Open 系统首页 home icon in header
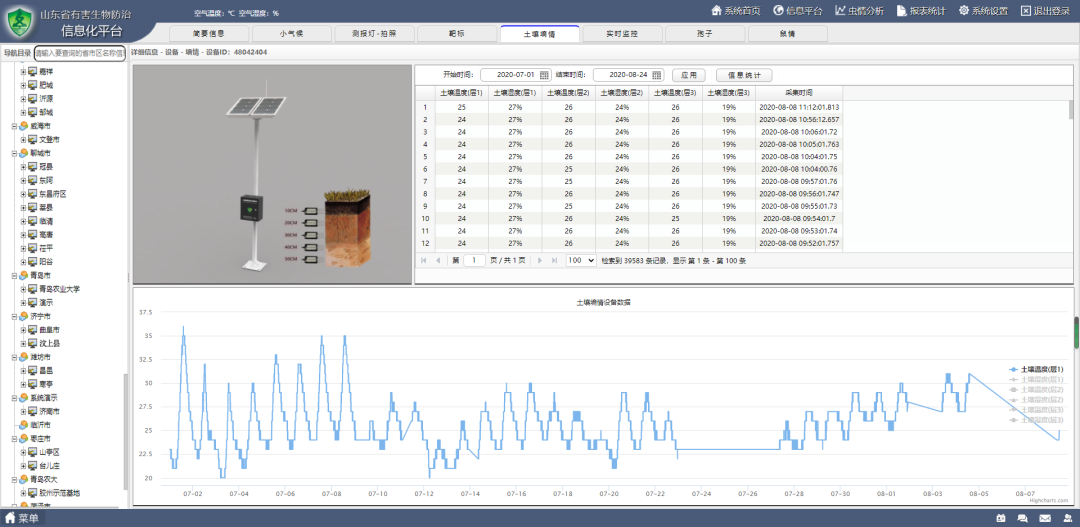 [716, 10]
